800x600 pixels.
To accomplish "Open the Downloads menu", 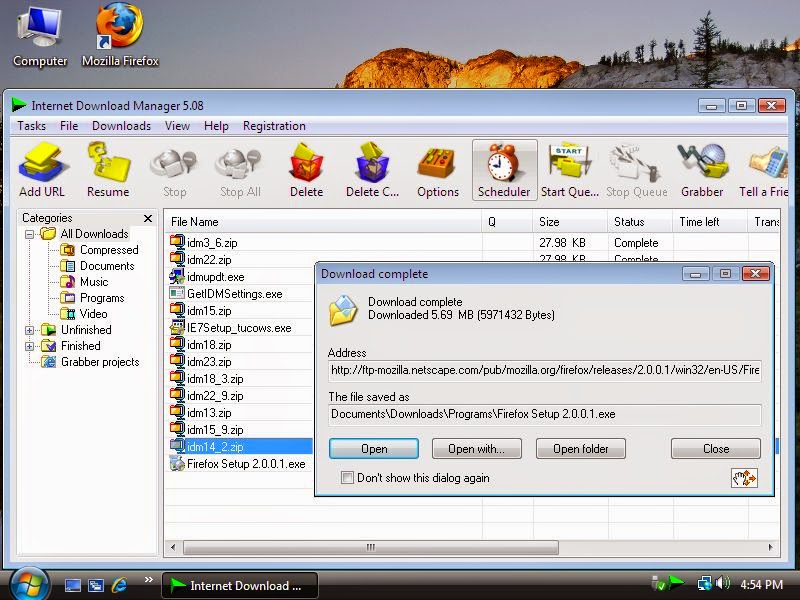I will [x=121, y=126].
